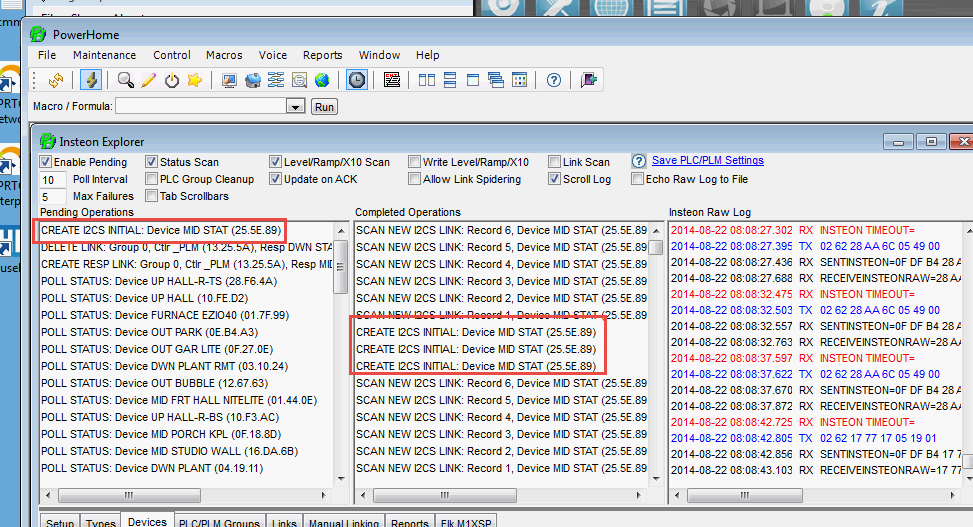The image size is (973, 527).
Task: Click the document search toolbar icon
Action: pos(299,80)
